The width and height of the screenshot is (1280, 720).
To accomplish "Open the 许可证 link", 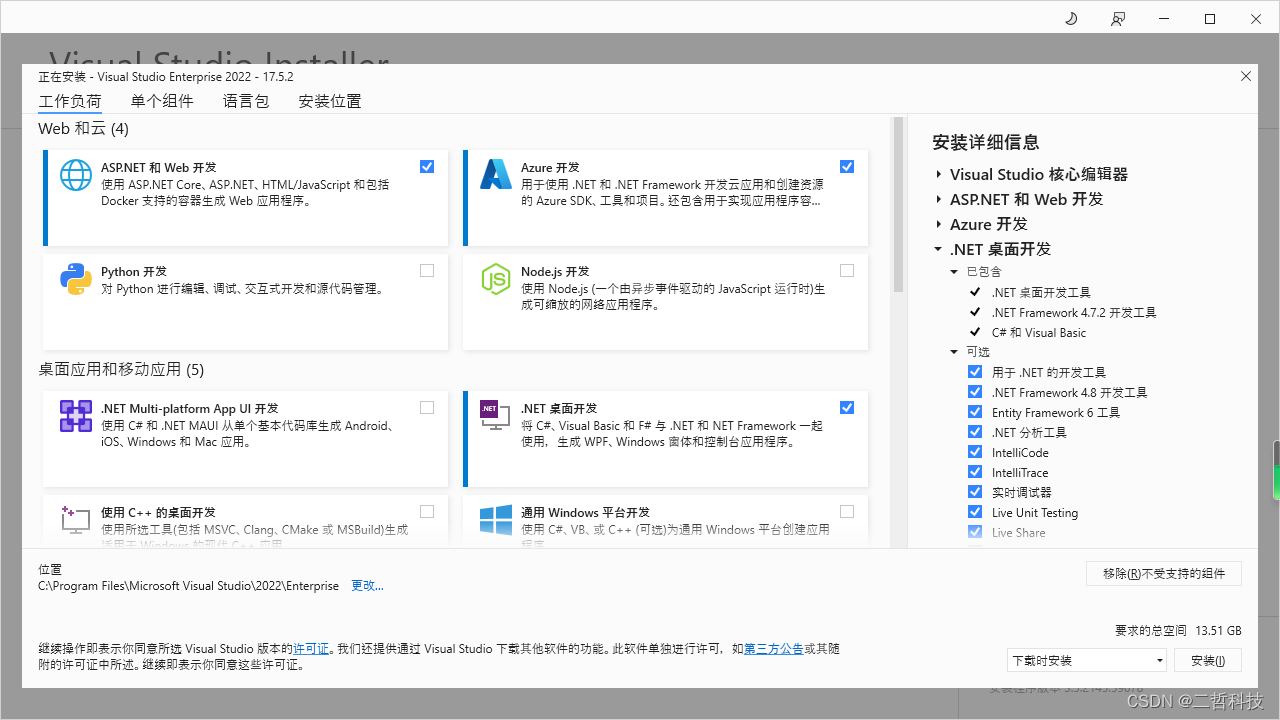I will [x=311, y=649].
